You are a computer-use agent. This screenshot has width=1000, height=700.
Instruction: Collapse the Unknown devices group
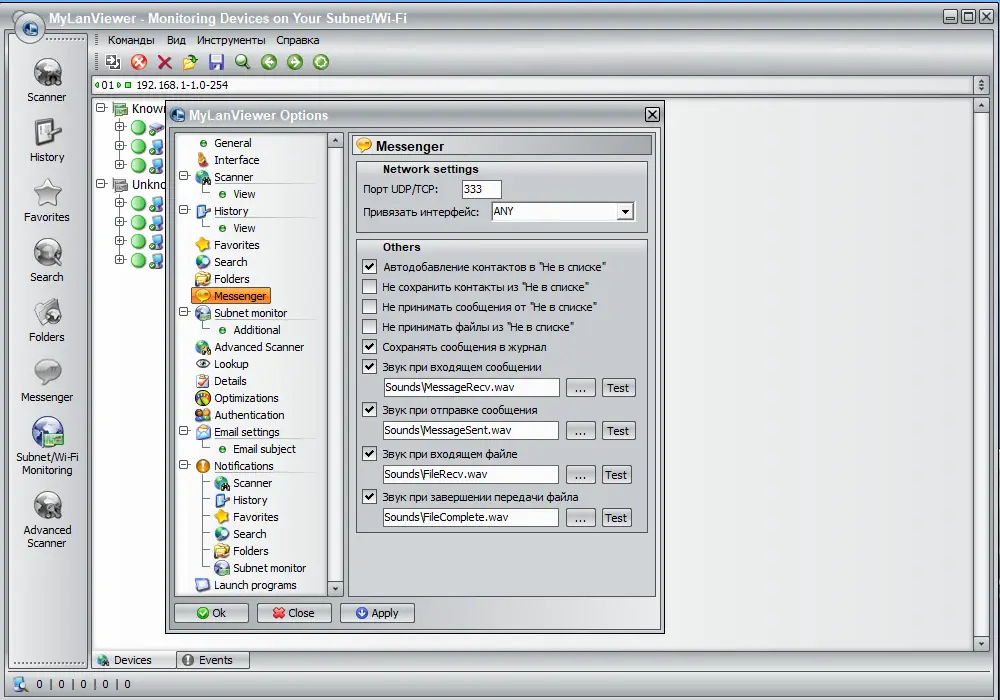point(101,184)
